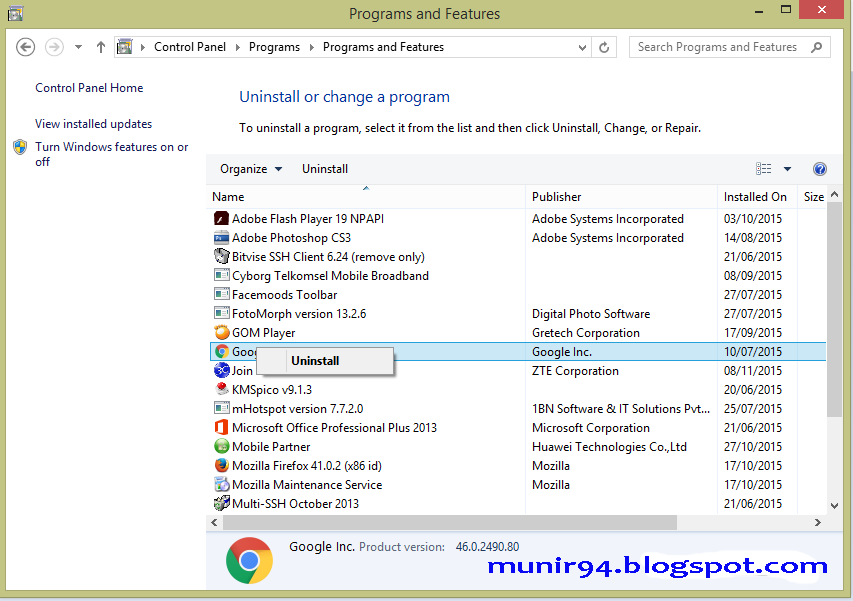The height and width of the screenshot is (601, 853).
Task: Click the large Chrome logo in details pane
Action: point(250,561)
